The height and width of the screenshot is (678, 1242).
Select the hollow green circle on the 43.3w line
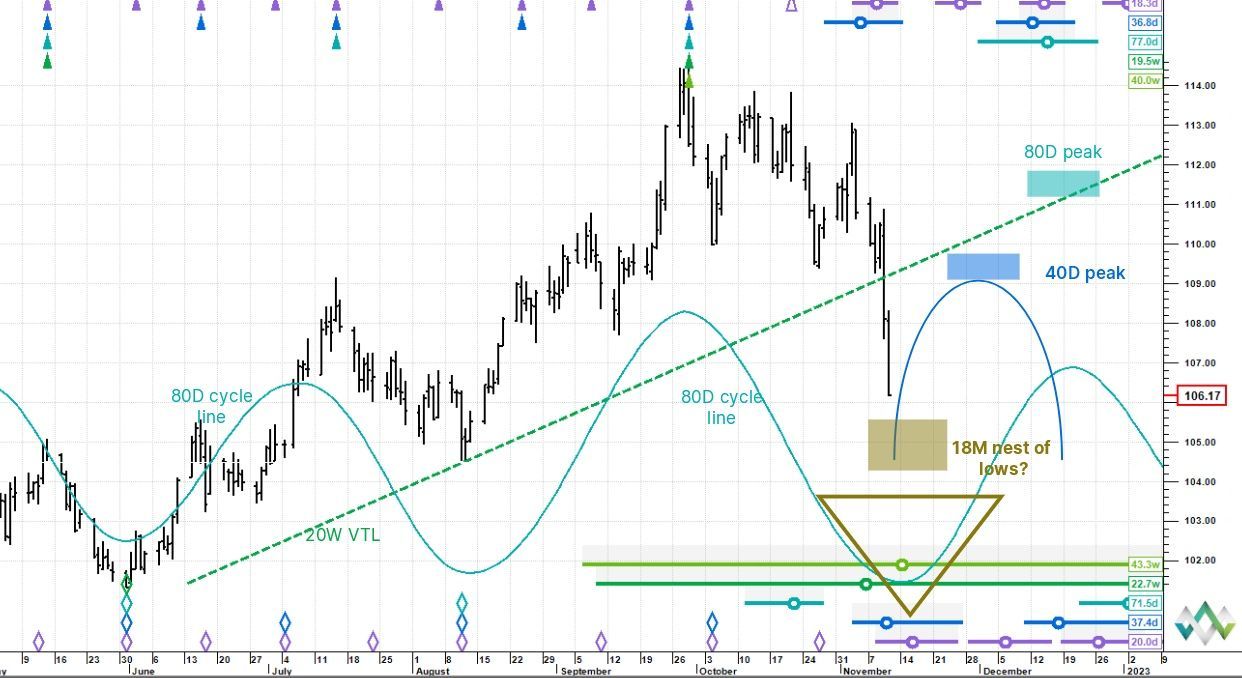coord(902,565)
